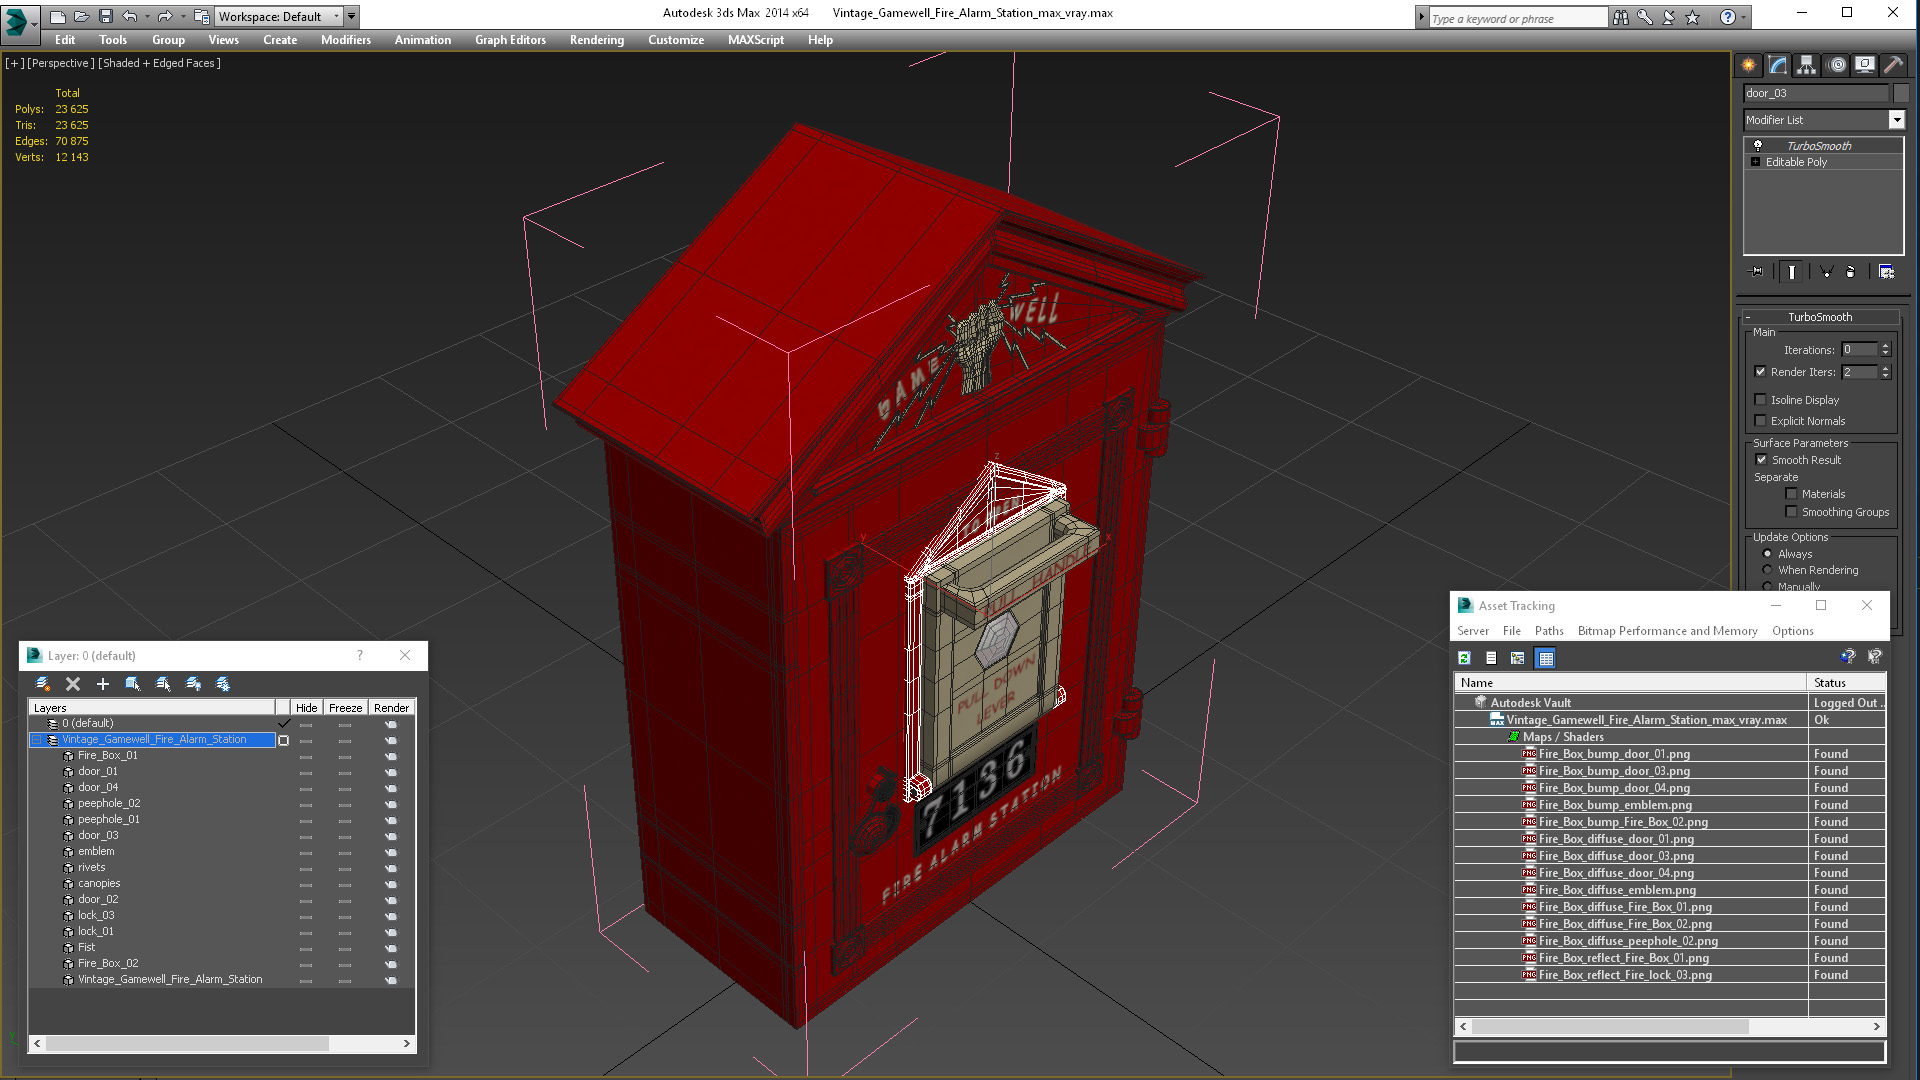Click the Hide column header in Layer dialog
The width and height of the screenshot is (1920, 1080).
[306, 708]
